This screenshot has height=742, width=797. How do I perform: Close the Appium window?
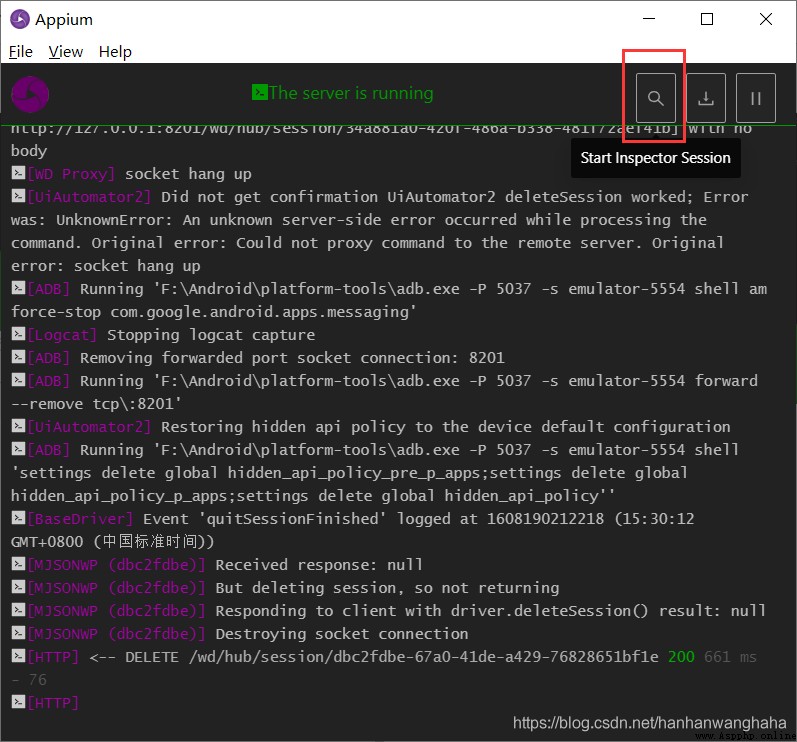(x=765, y=19)
